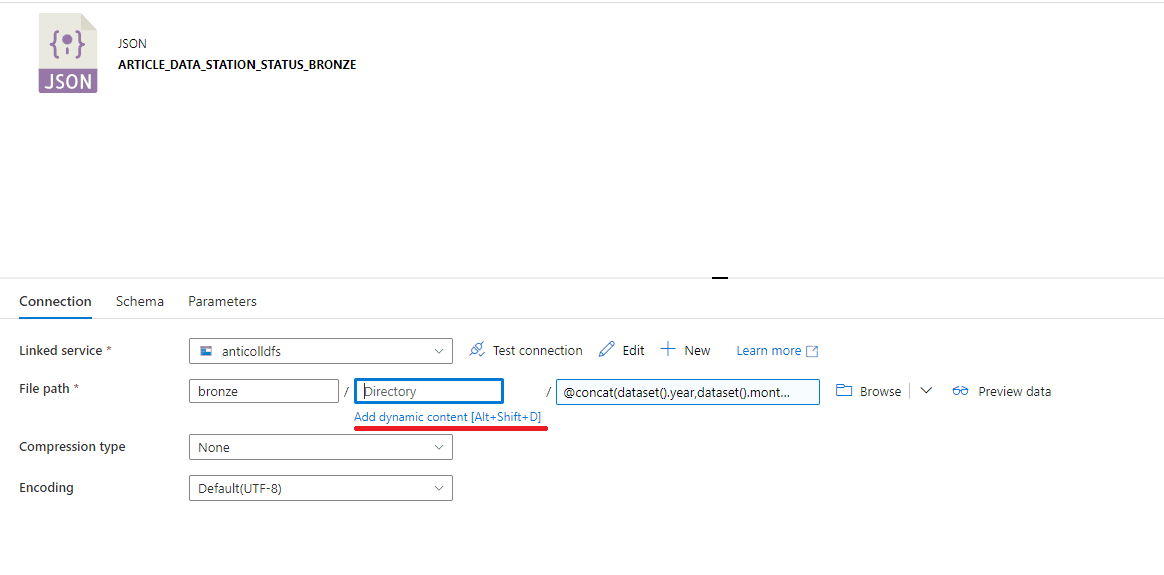Click the ARTICLE_DATA_STATION_STATUS_BRONZE dataset name
Image resolution: width=1164 pixels, height=575 pixels.
click(237, 65)
